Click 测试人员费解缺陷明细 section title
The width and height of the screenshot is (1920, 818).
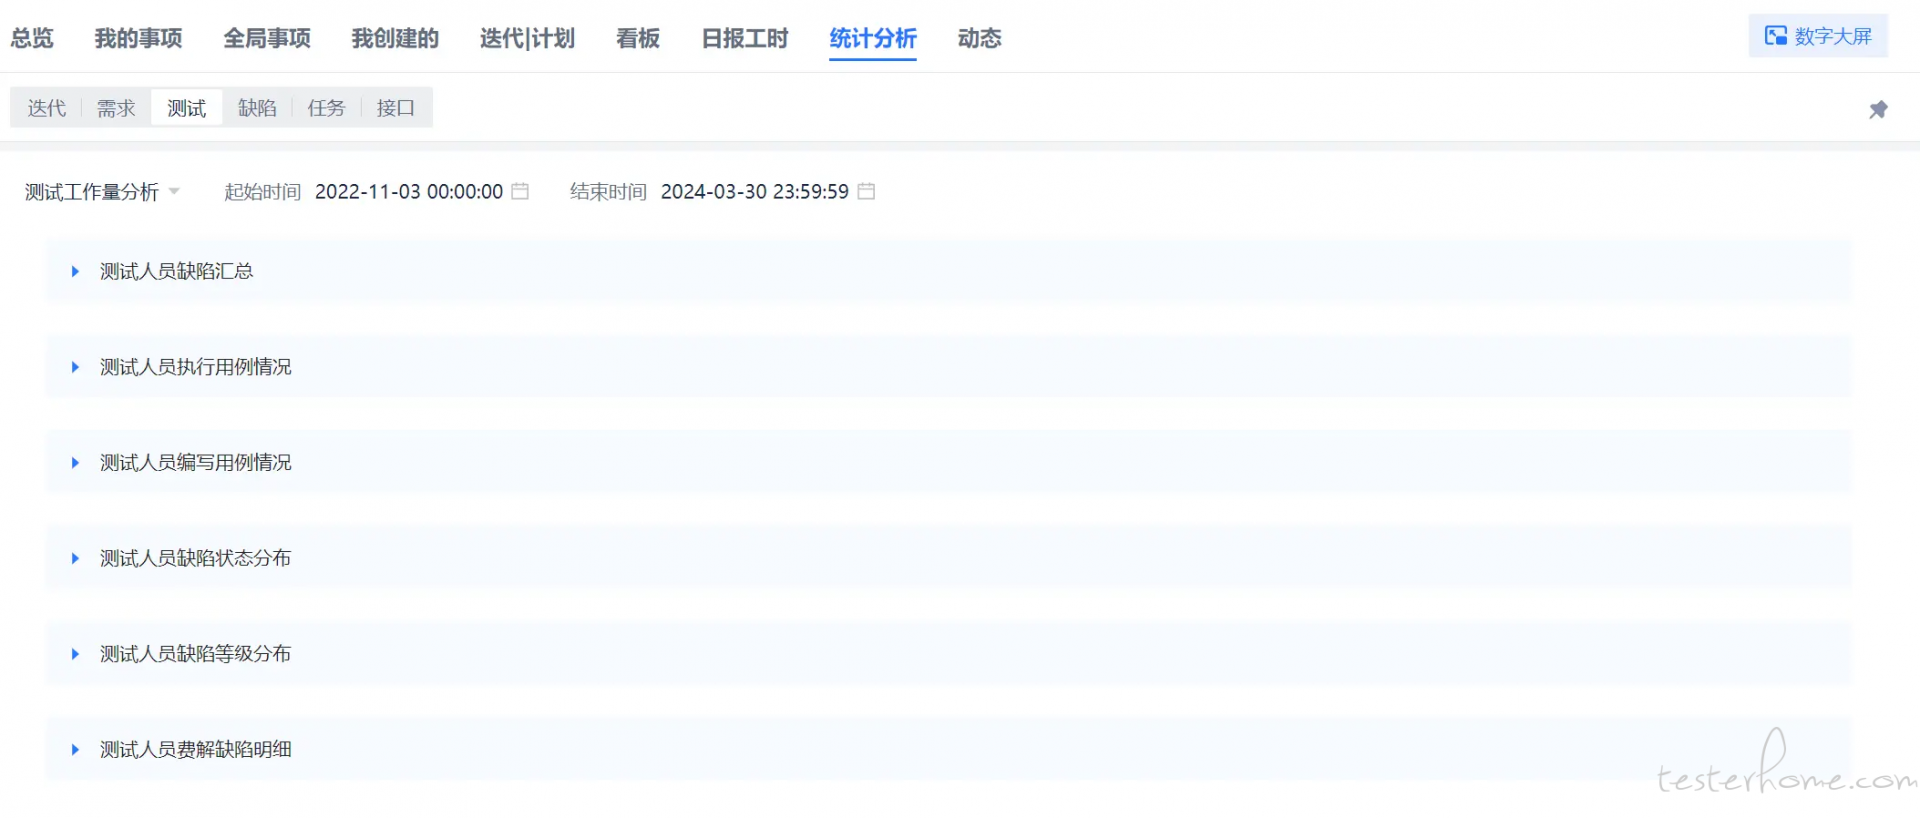coord(196,749)
